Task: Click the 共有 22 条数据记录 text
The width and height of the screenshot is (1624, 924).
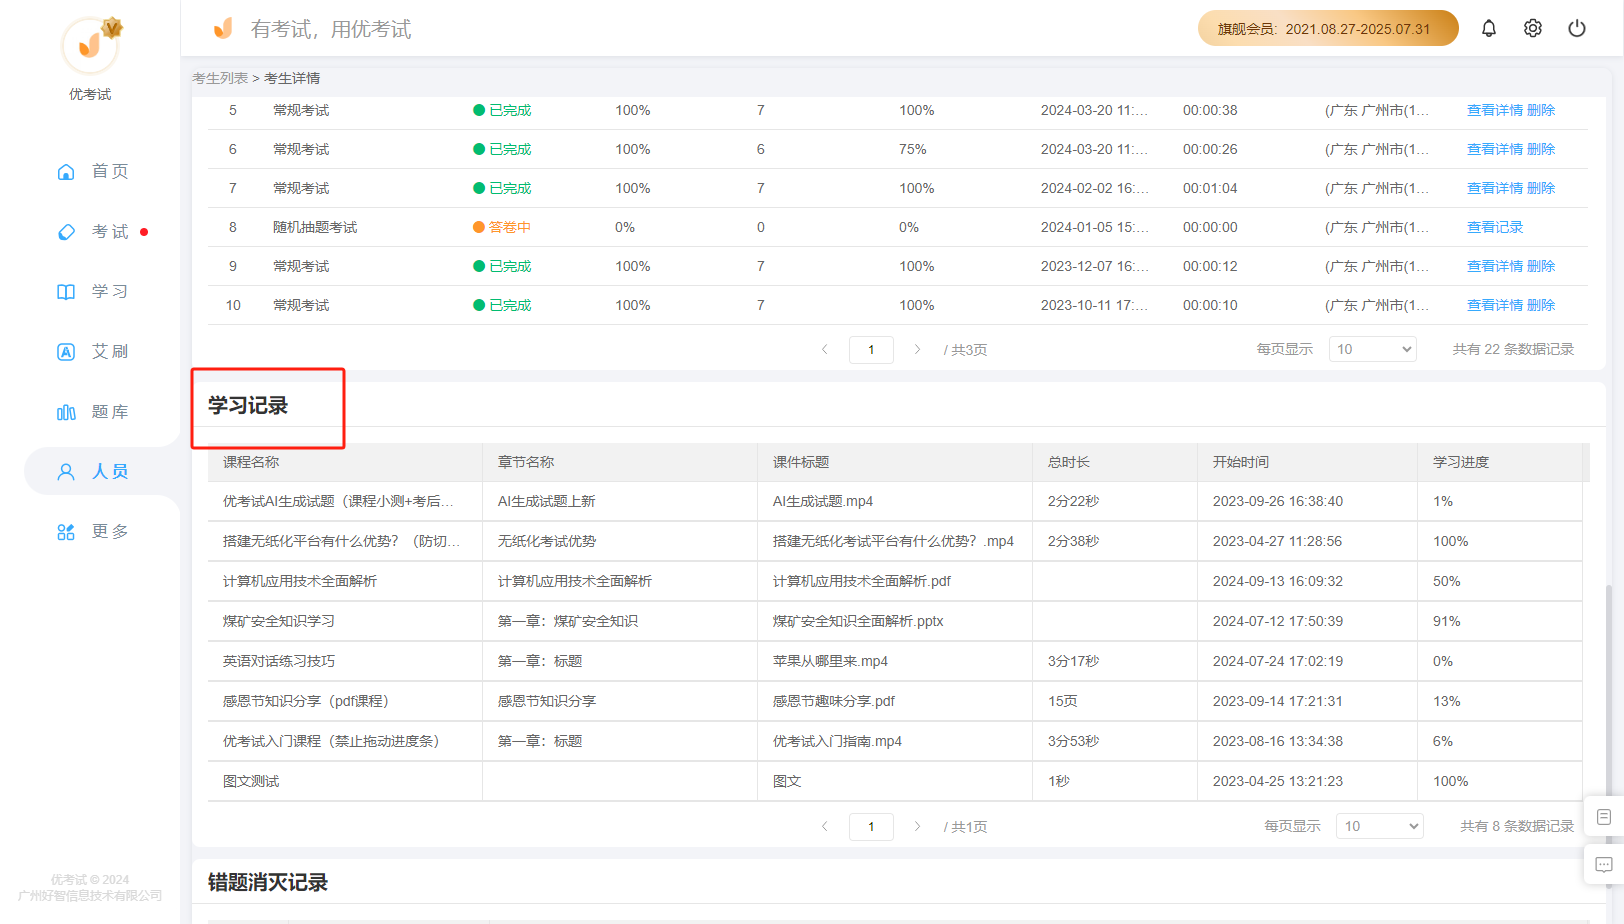Action: pyautogui.click(x=1513, y=349)
